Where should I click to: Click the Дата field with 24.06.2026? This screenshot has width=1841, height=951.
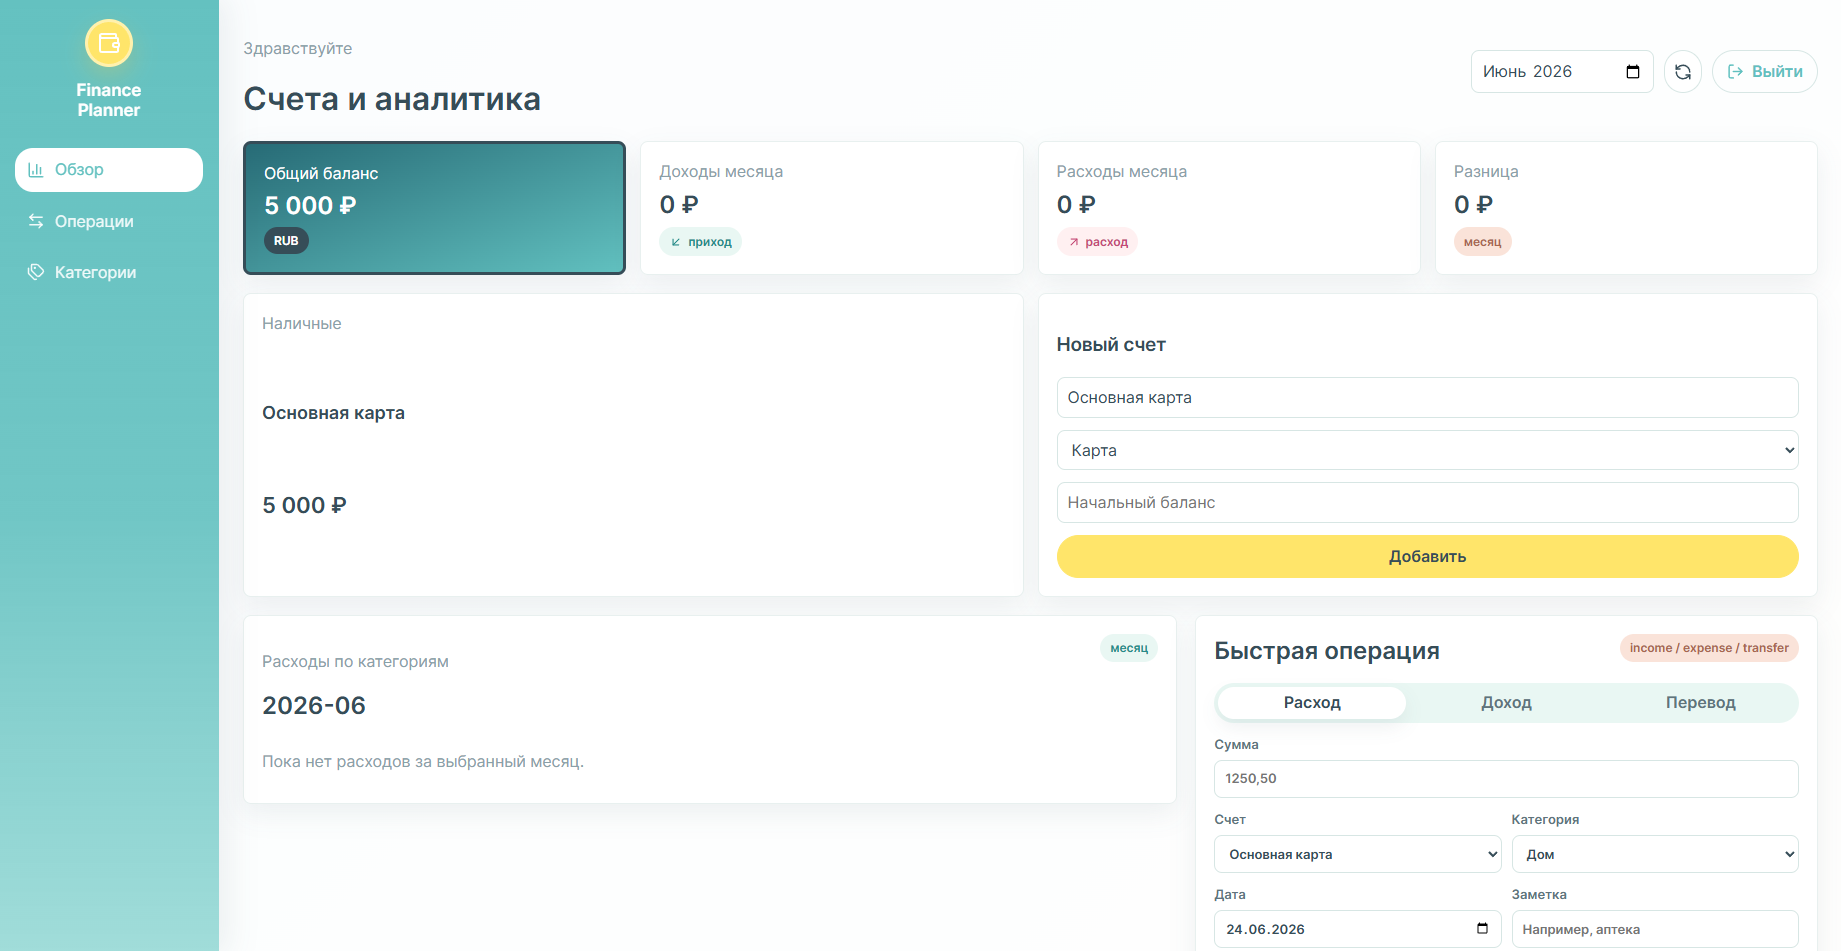[1358, 929]
